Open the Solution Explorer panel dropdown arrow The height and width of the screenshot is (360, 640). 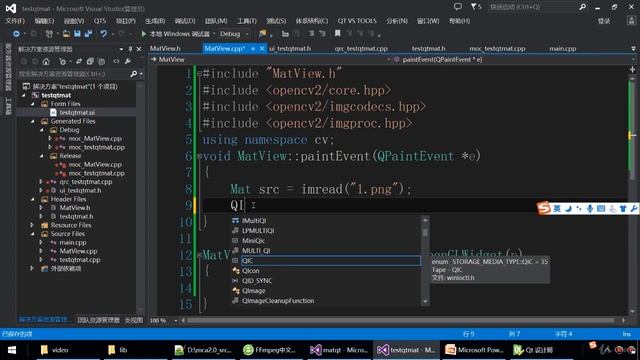click(x=121, y=49)
